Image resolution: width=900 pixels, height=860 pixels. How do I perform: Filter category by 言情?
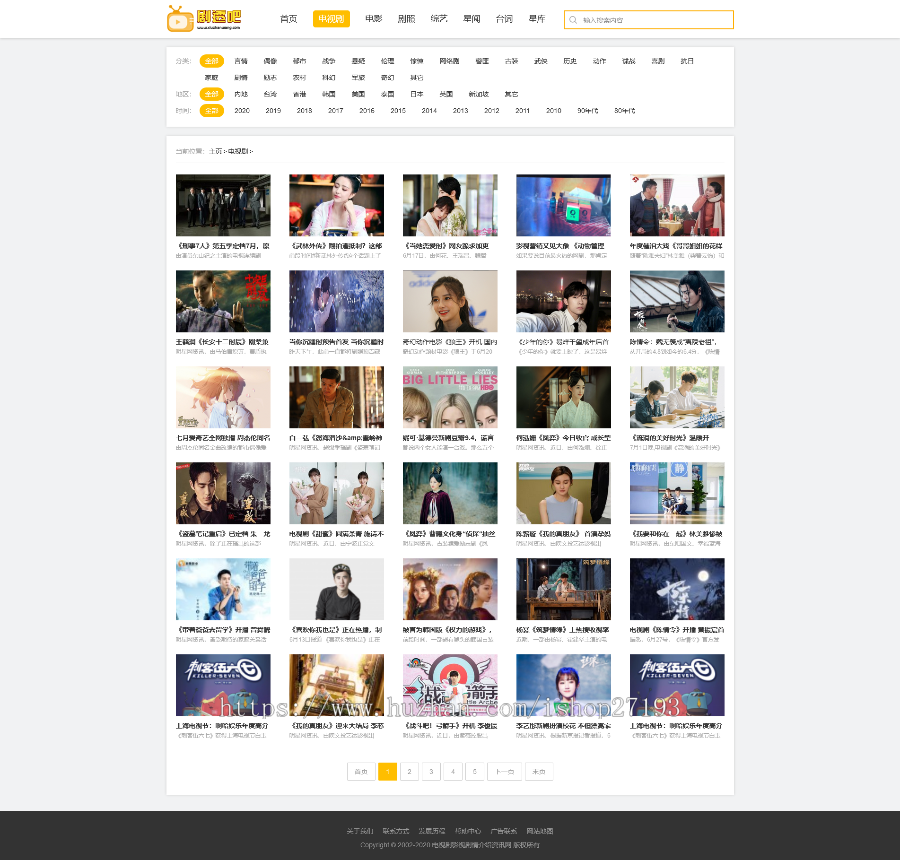[x=241, y=61]
